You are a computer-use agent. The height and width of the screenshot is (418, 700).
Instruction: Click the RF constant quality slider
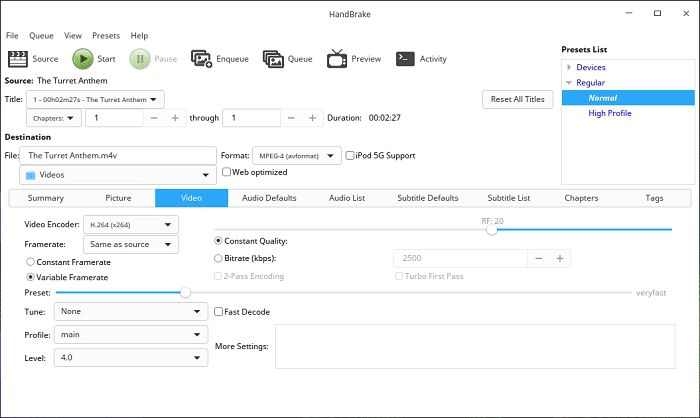point(492,229)
